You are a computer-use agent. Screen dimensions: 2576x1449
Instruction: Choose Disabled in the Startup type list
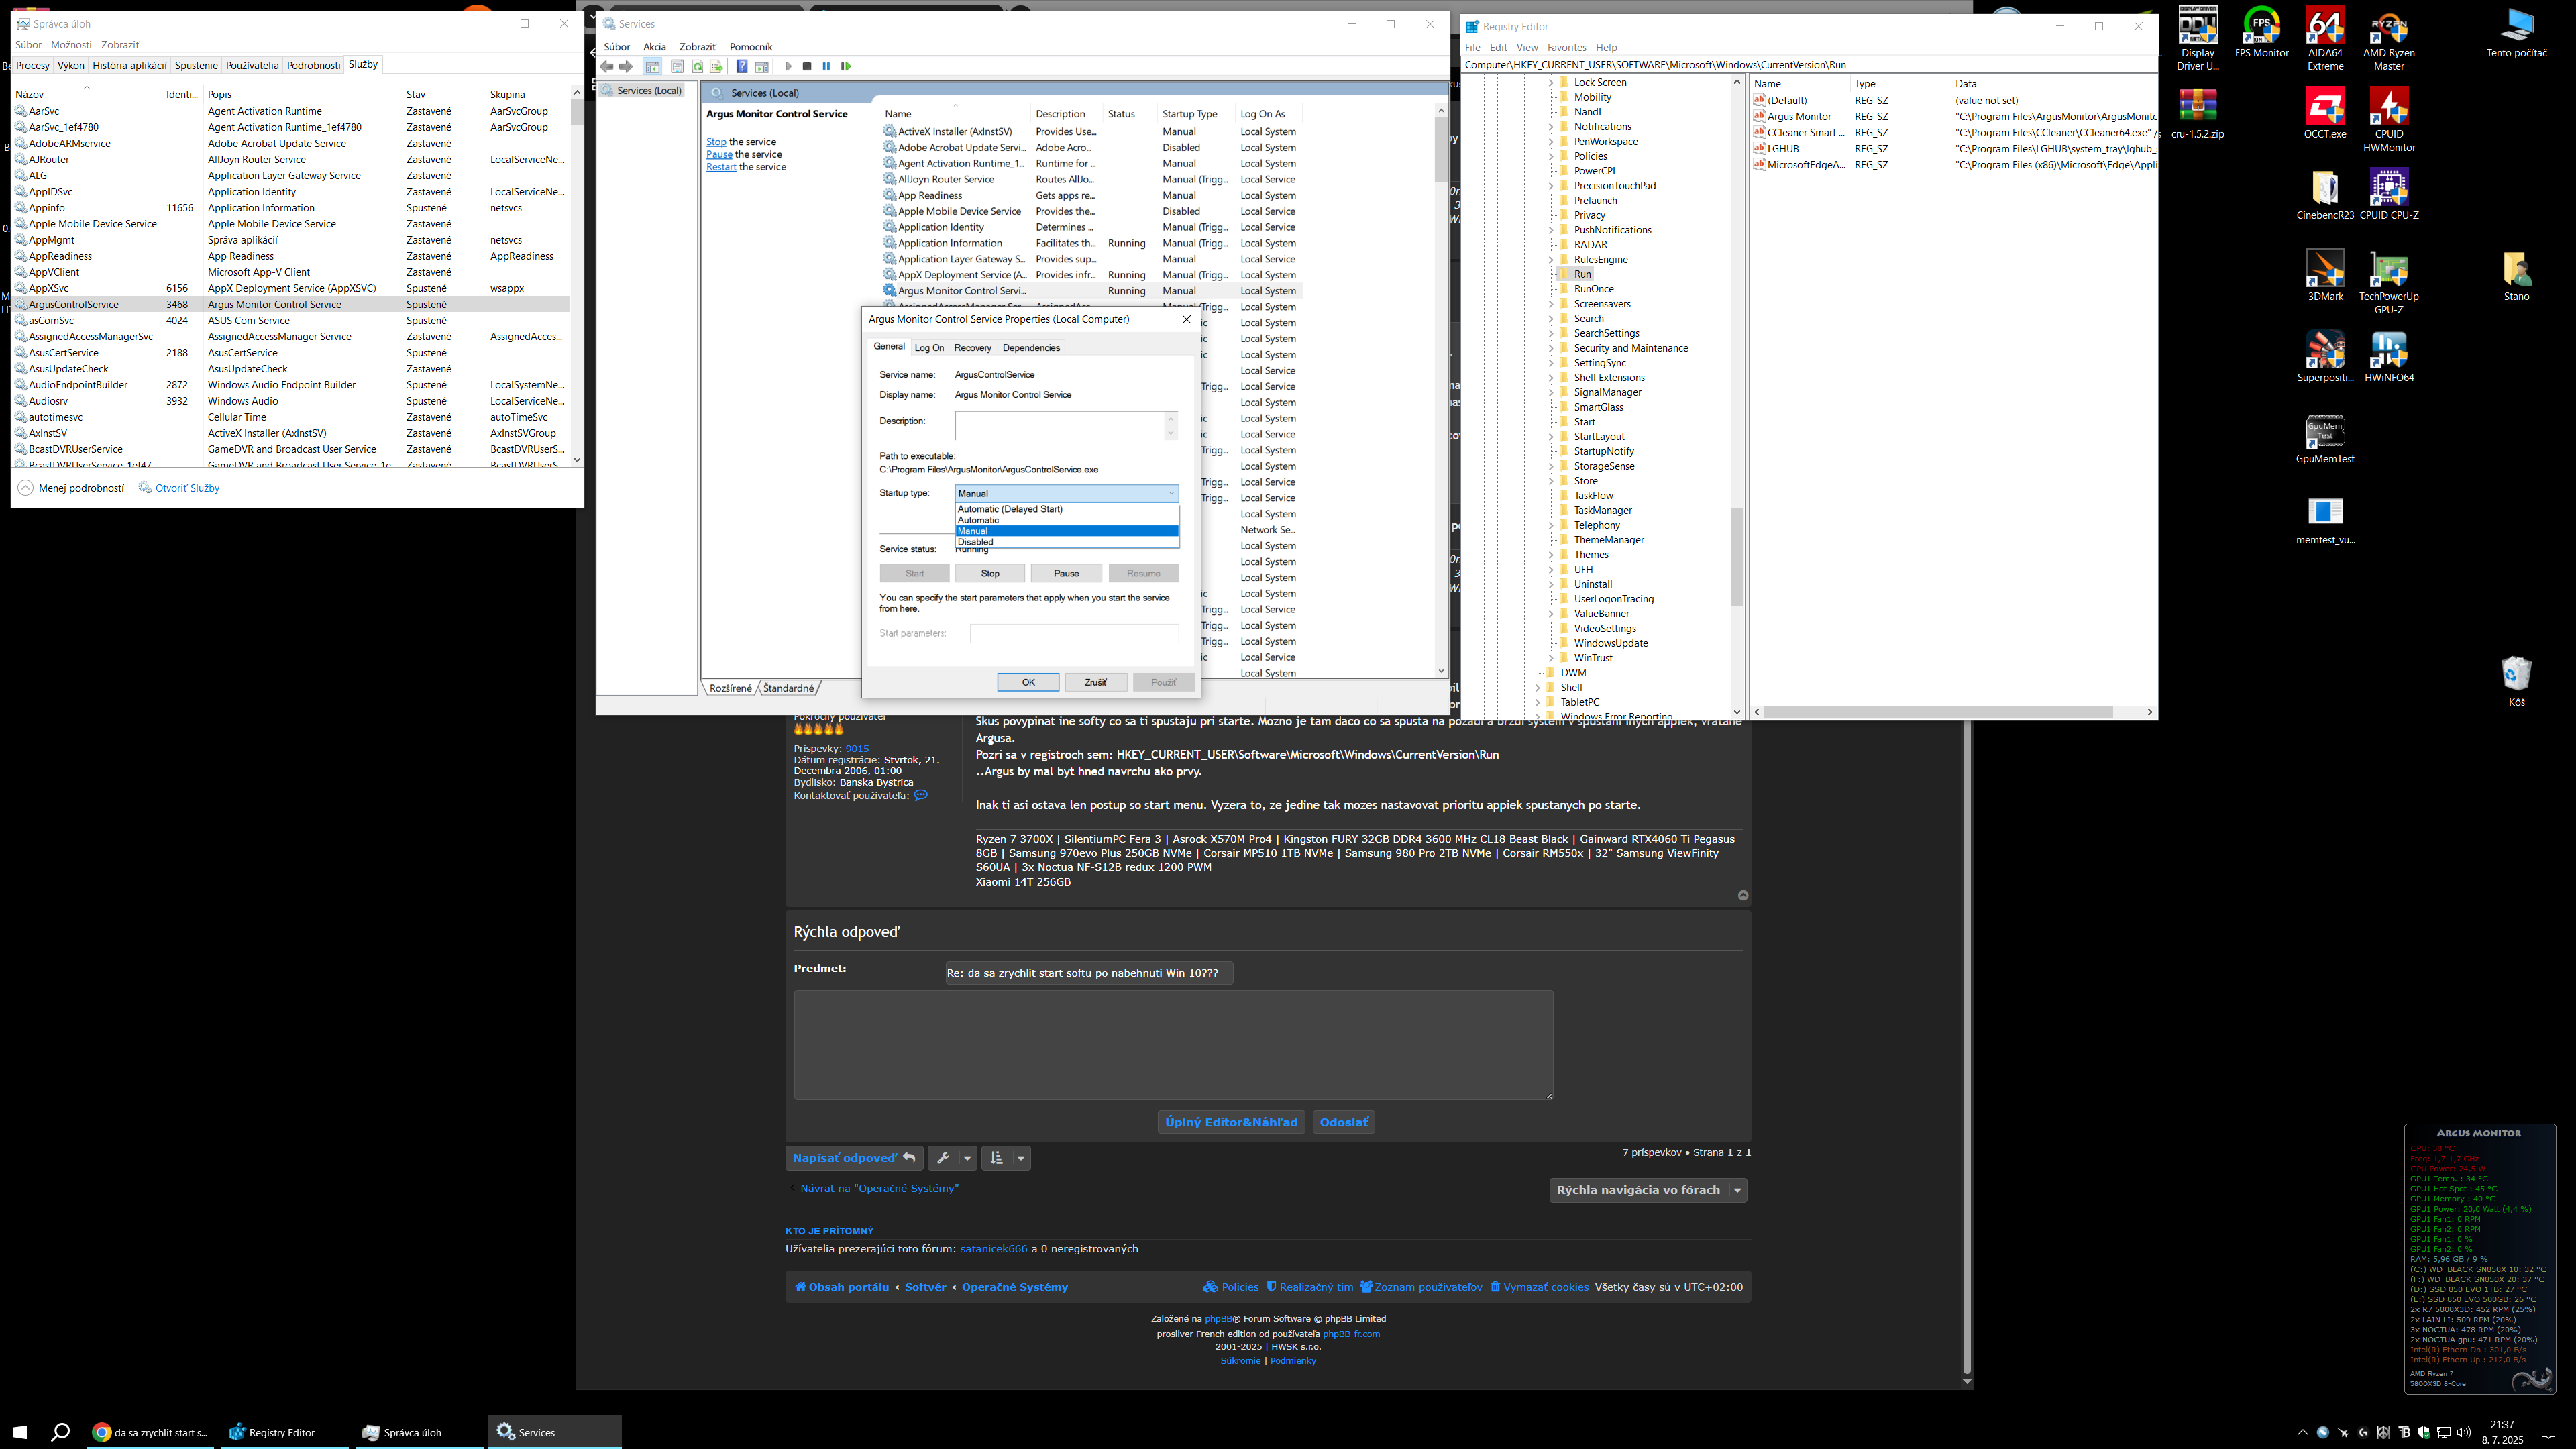pyautogui.click(x=975, y=542)
